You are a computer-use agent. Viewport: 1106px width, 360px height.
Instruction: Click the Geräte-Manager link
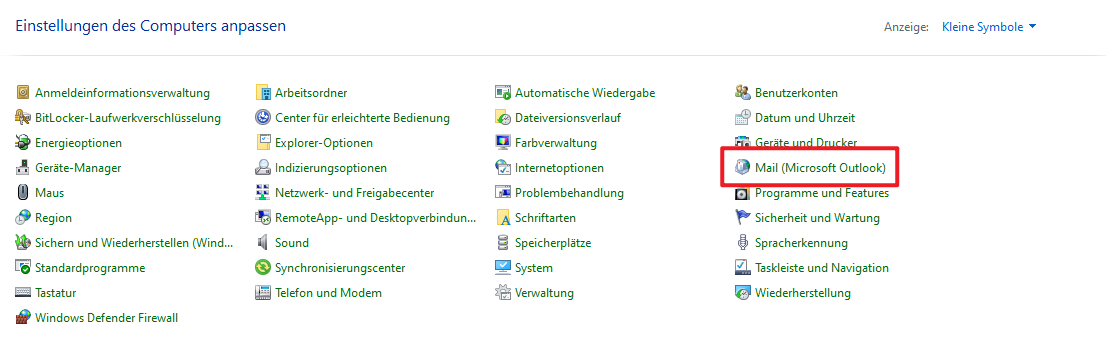pyautogui.click(x=78, y=168)
